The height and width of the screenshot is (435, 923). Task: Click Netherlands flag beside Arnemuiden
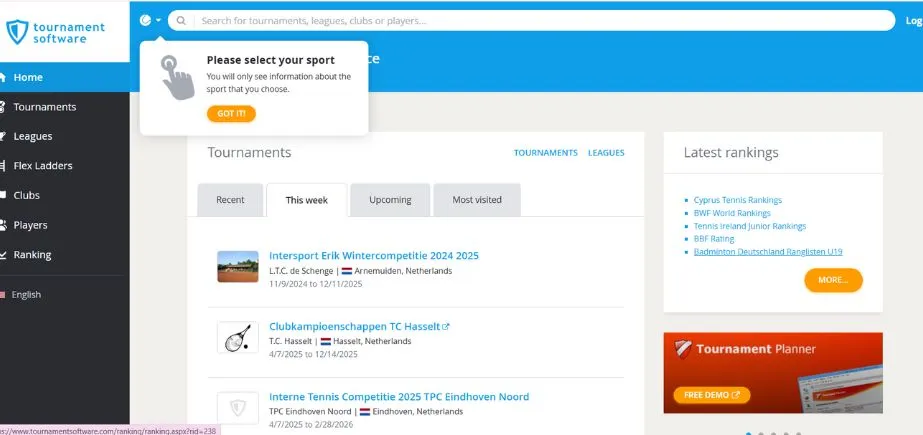[x=347, y=271]
